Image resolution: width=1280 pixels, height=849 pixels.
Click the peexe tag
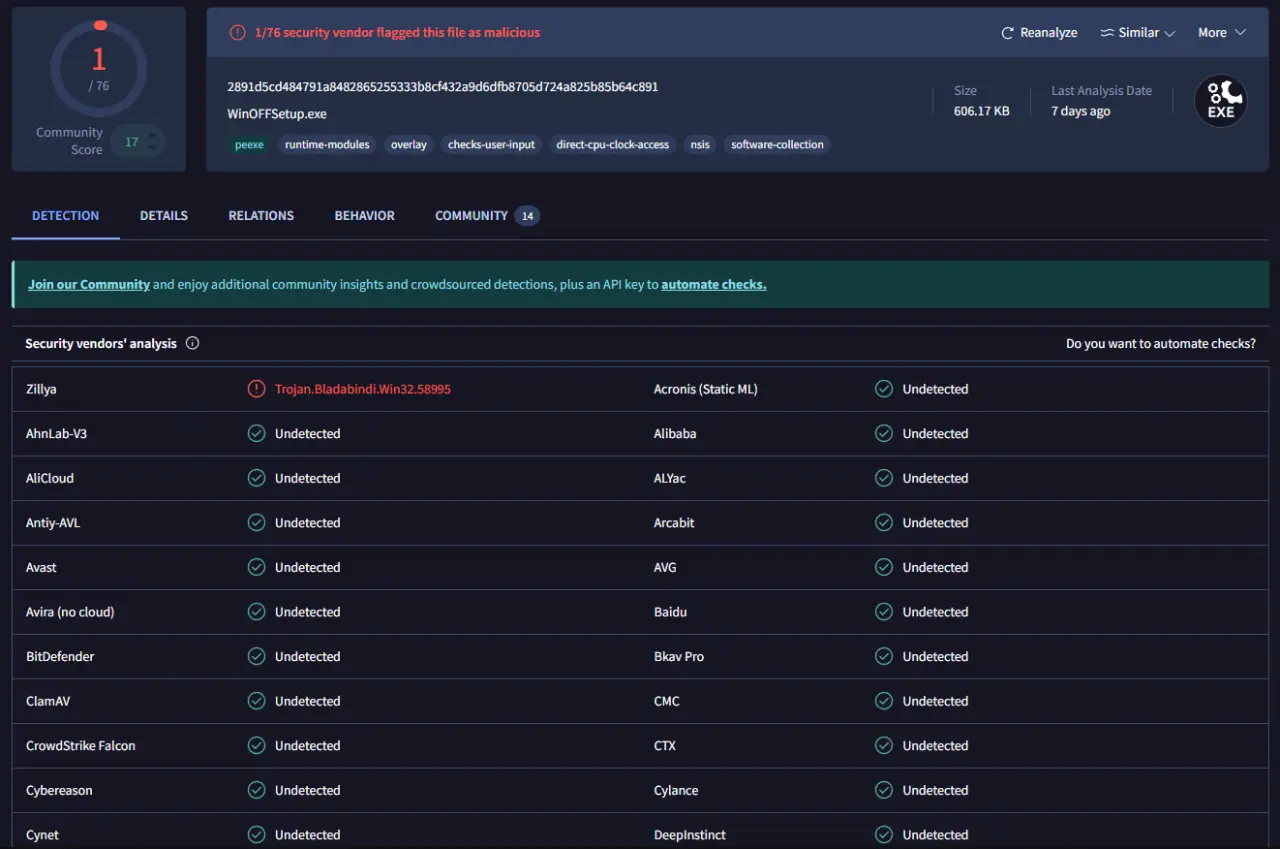coord(249,144)
